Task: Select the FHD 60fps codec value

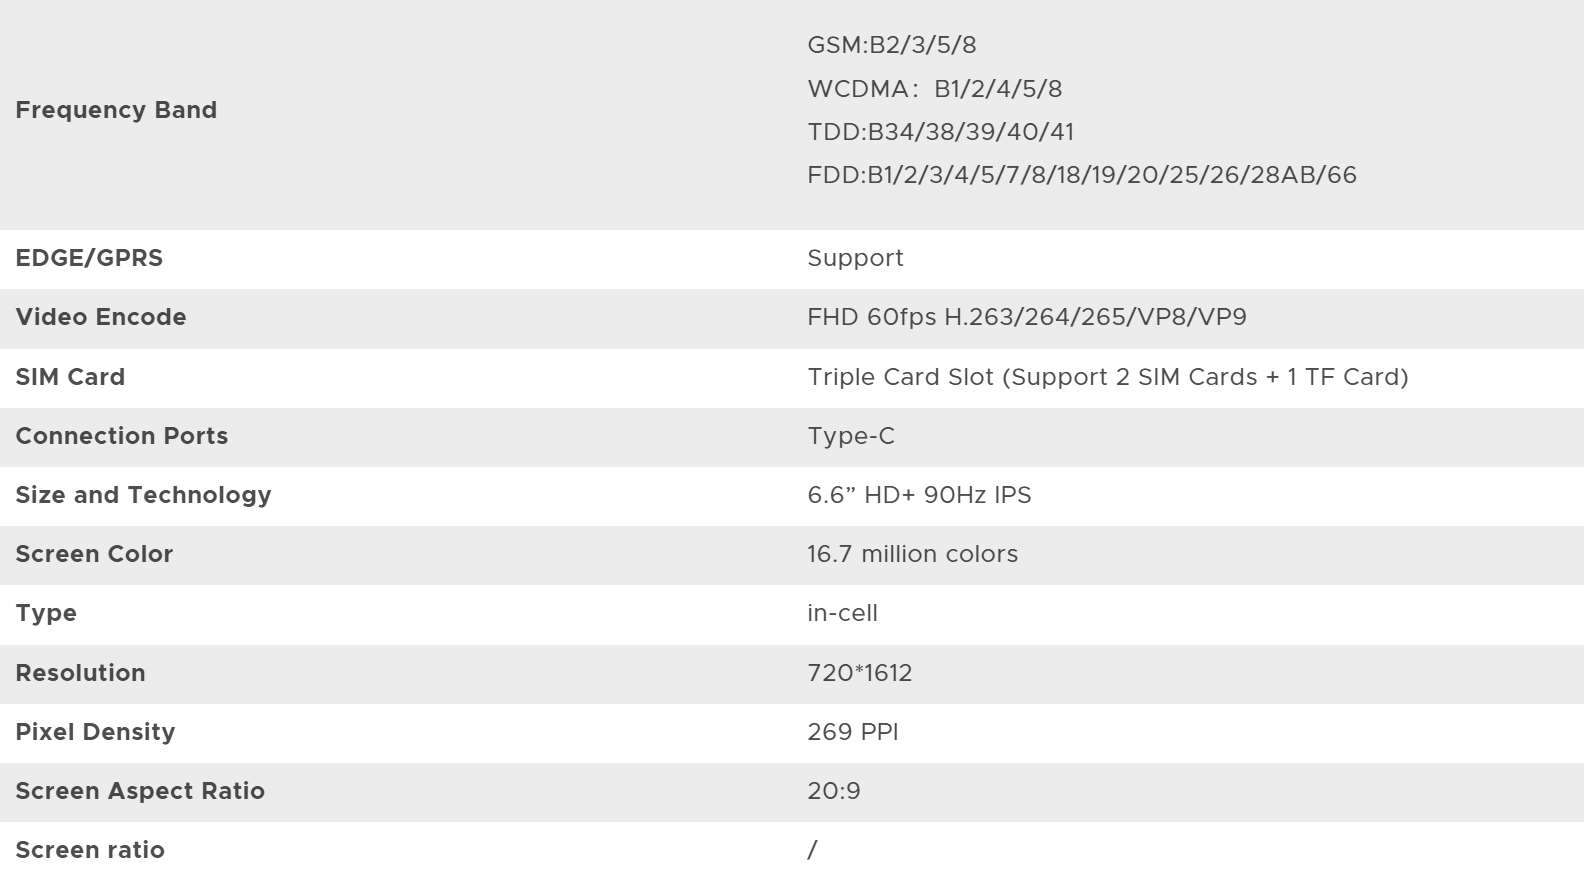Action: tap(1026, 317)
